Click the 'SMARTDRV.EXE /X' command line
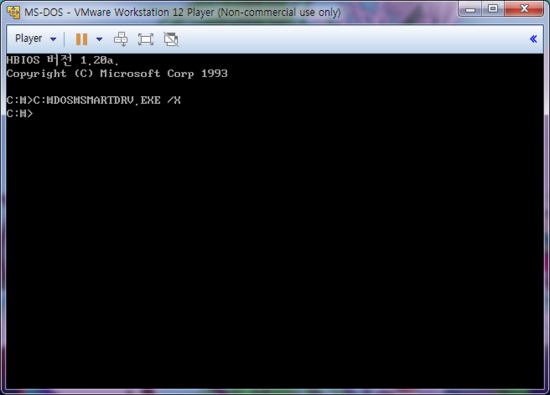This screenshot has width=550, height=395. pyautogui.click(x=93, y=100)
